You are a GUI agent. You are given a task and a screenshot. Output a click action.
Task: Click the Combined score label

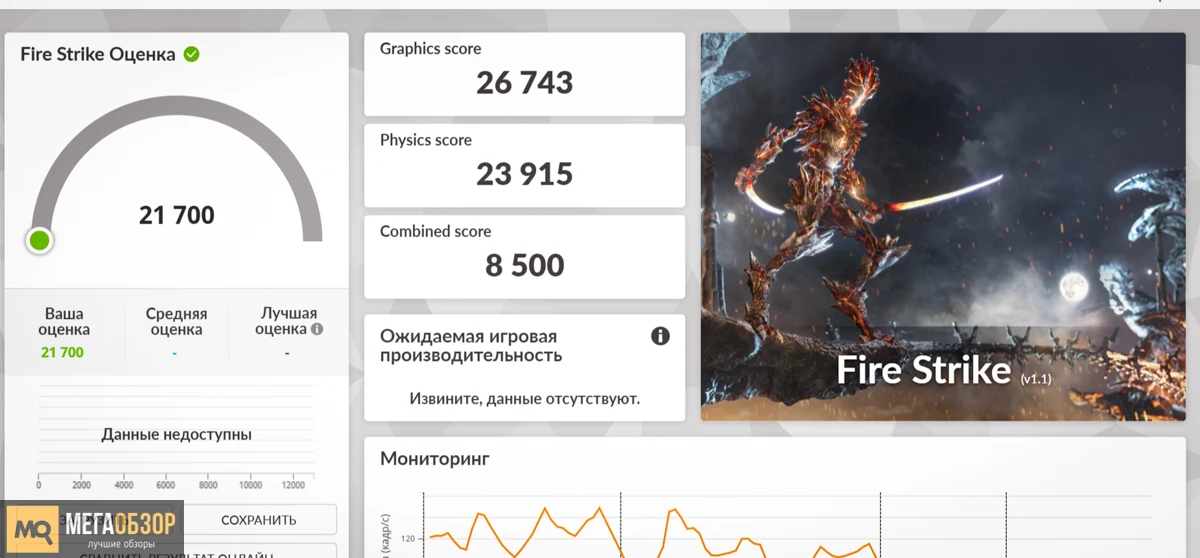pos(436,231)
